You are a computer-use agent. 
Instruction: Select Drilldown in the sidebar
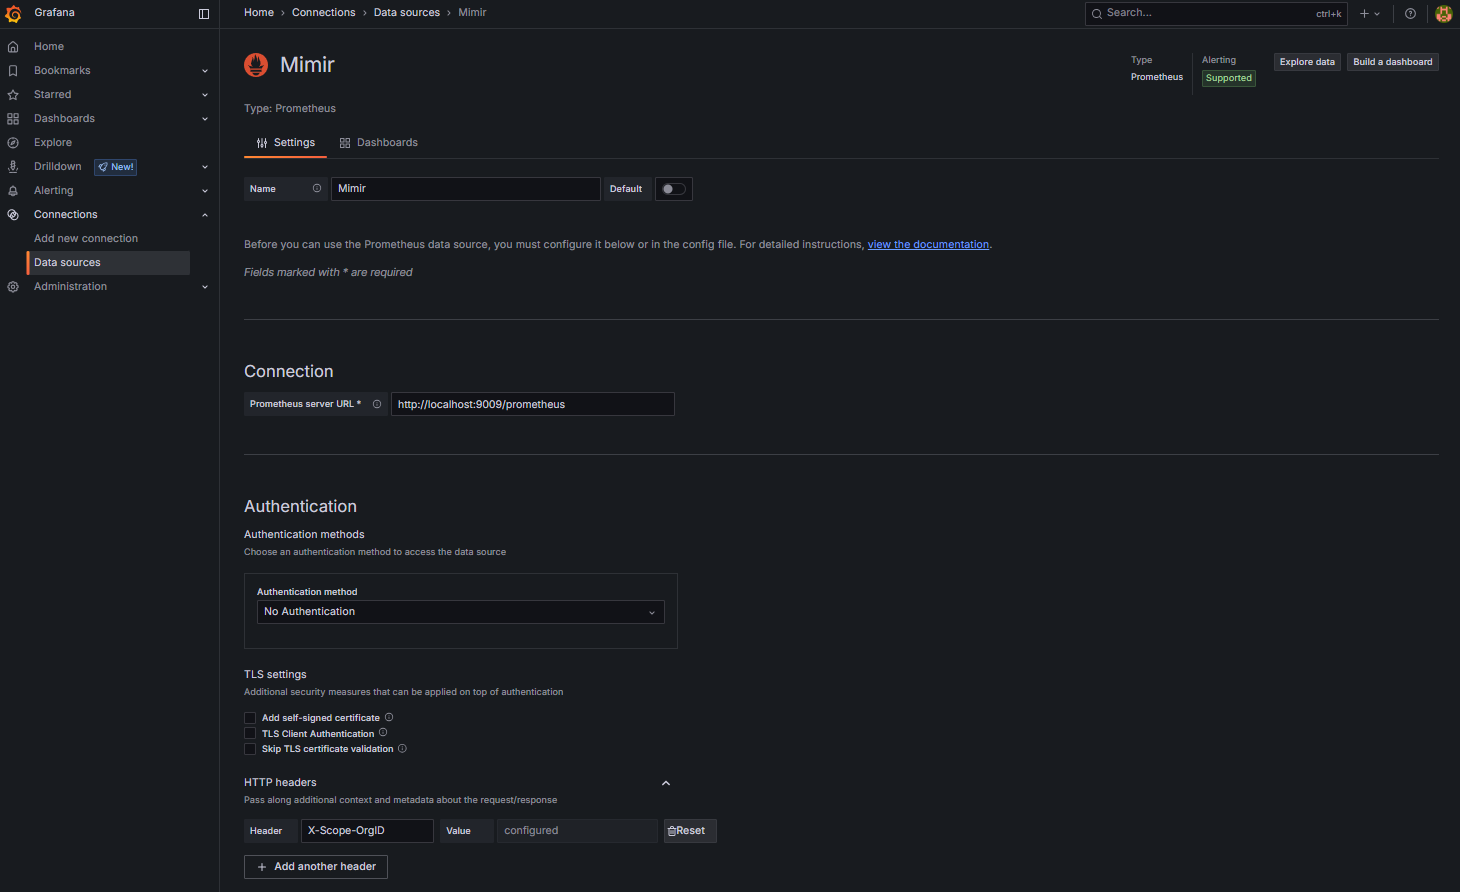pyautogui.click(x=57, y=166)
